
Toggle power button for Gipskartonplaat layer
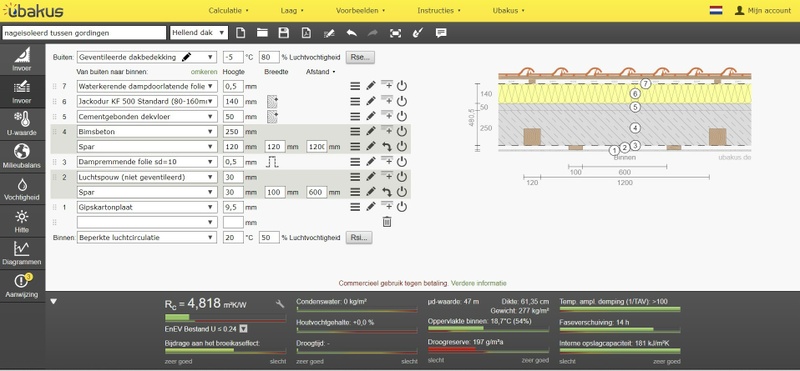coord(402,207)
